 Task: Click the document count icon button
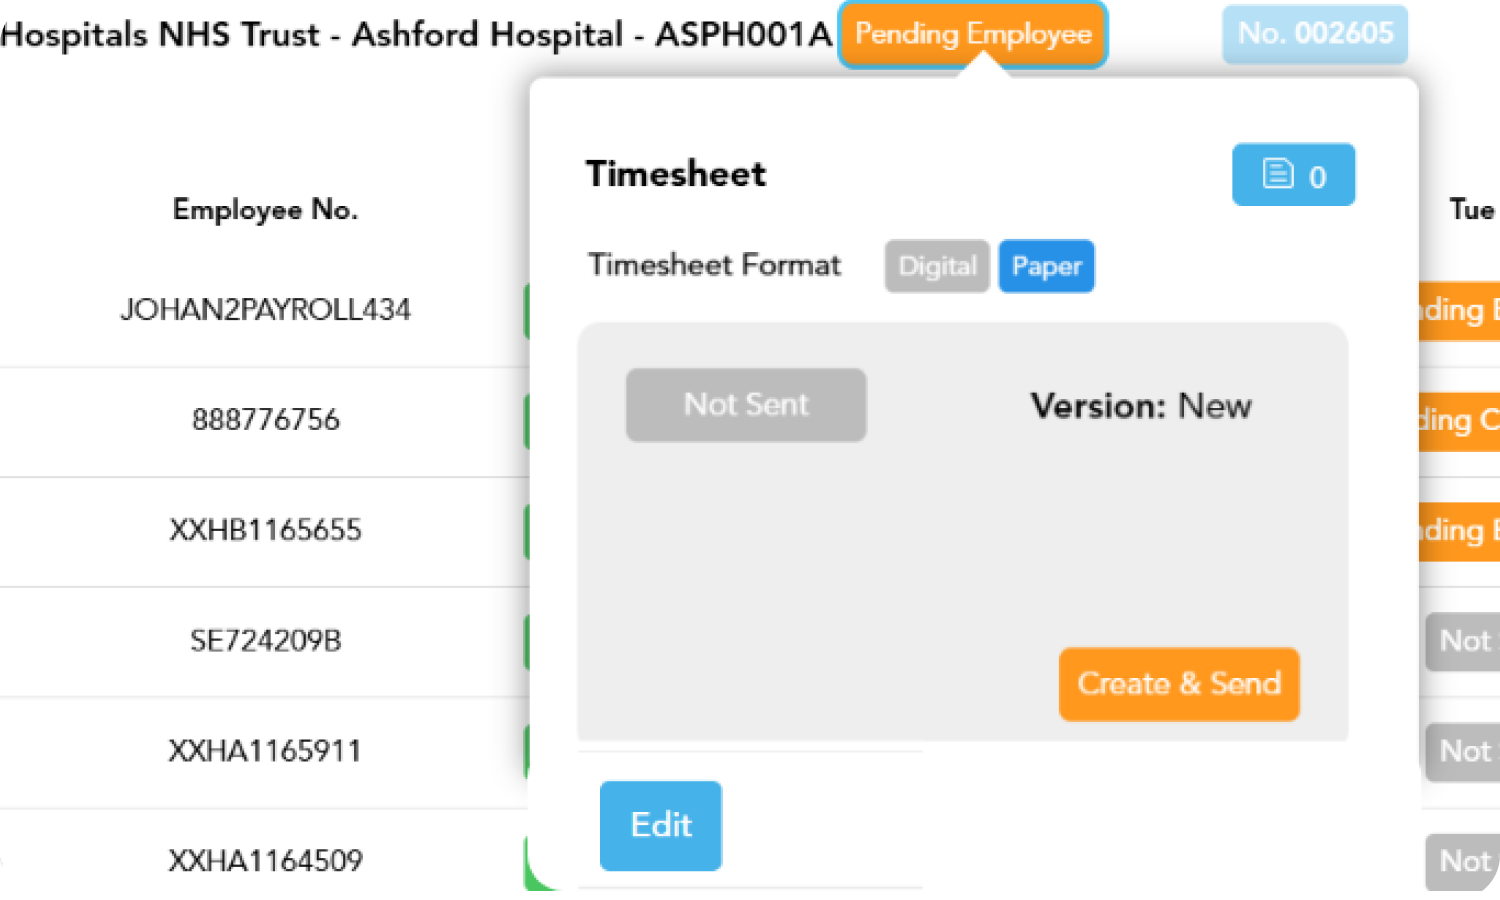pos(1293,175)
